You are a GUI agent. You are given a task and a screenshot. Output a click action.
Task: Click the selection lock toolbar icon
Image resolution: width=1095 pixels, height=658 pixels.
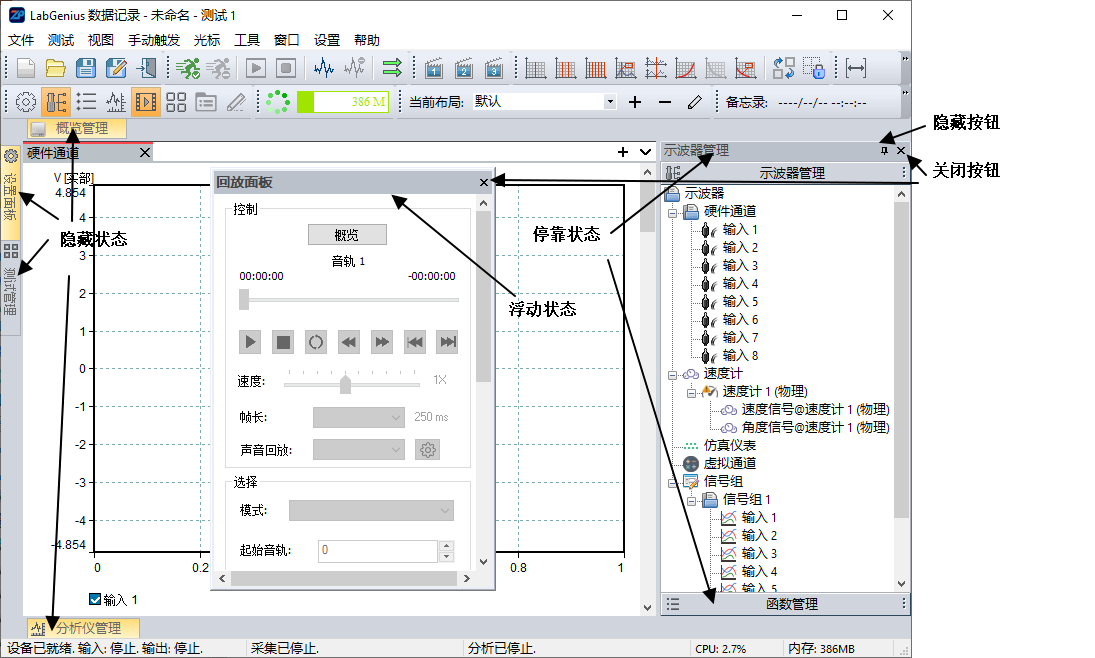pos(814,68)
